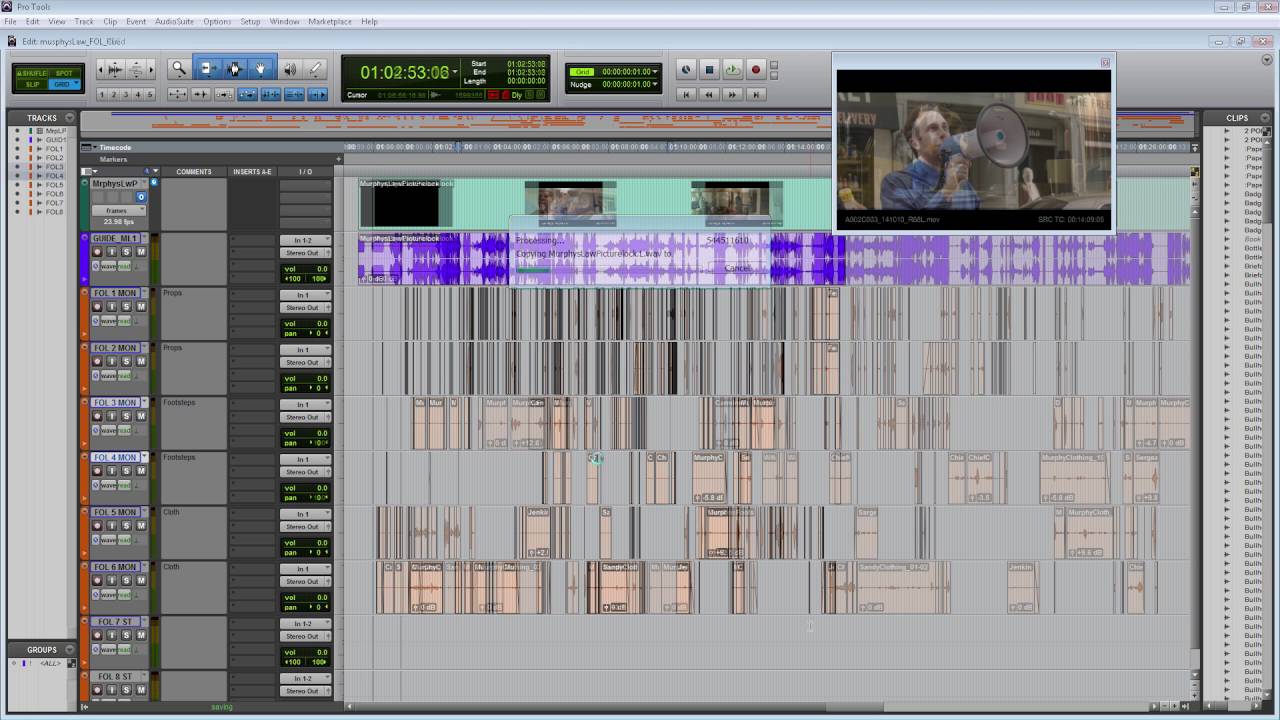Click the Zoom Toggle icon

(177, 94)
